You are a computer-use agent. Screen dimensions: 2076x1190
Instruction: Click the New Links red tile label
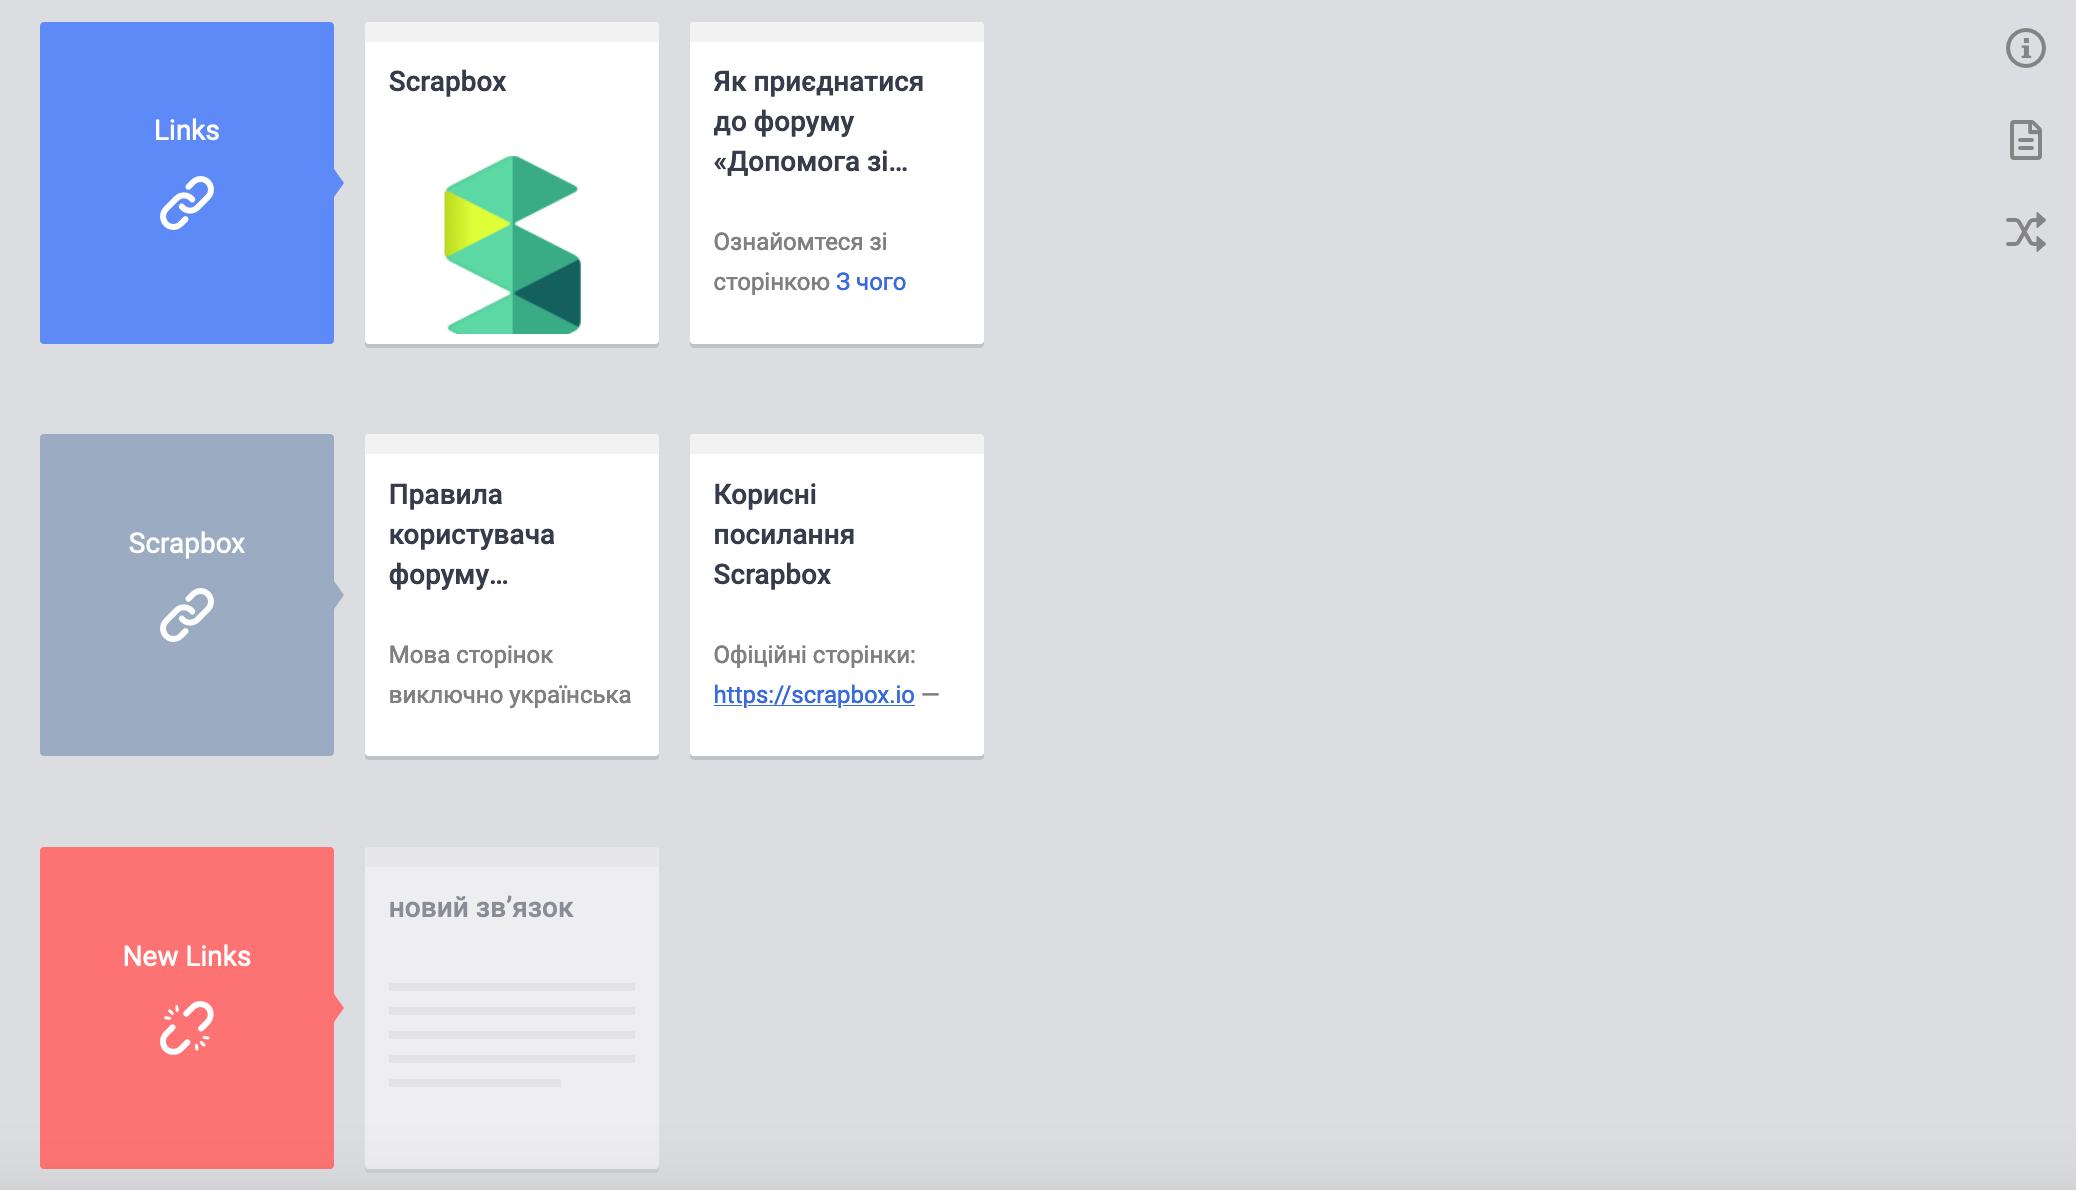coord(187,956)
